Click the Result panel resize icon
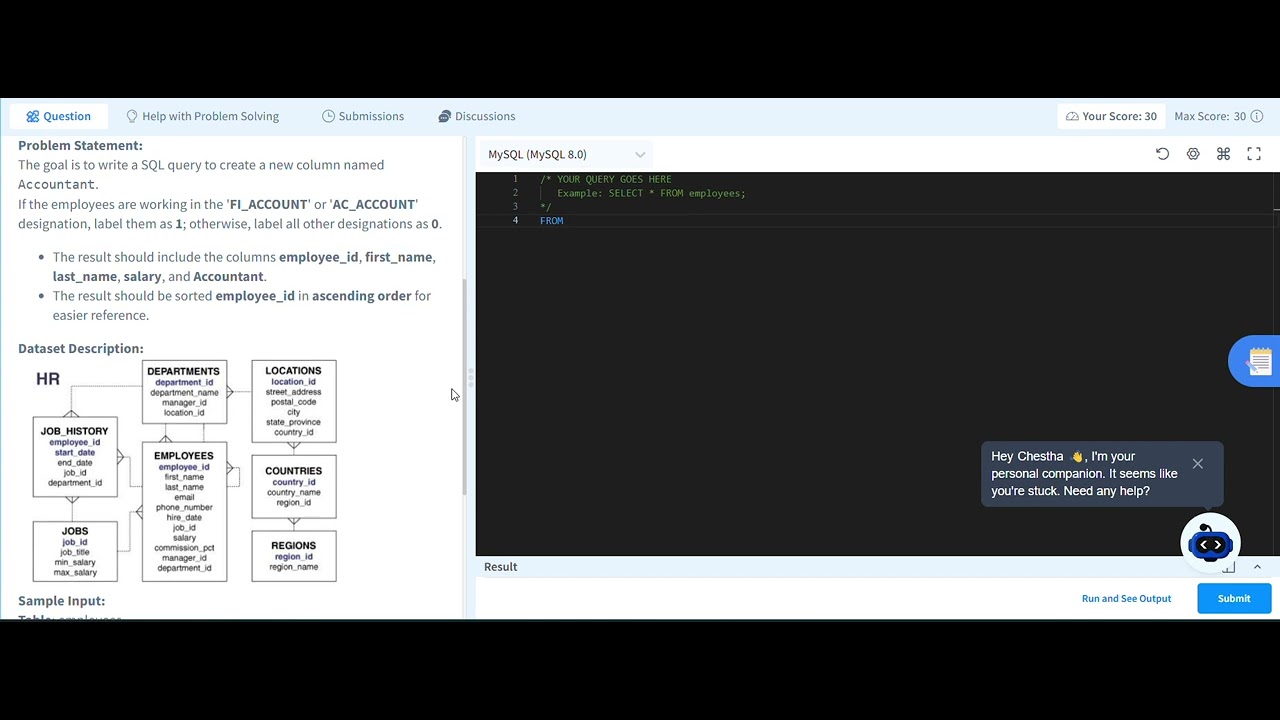 point(1229,567)
